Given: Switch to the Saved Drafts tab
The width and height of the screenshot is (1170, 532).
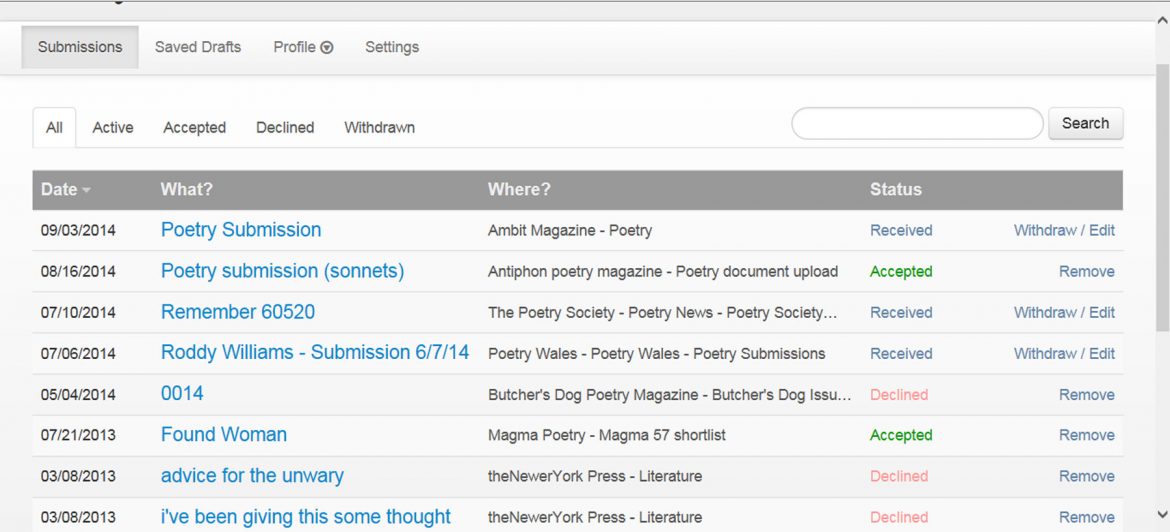Looking at the screenshot, I should (198, 47).
